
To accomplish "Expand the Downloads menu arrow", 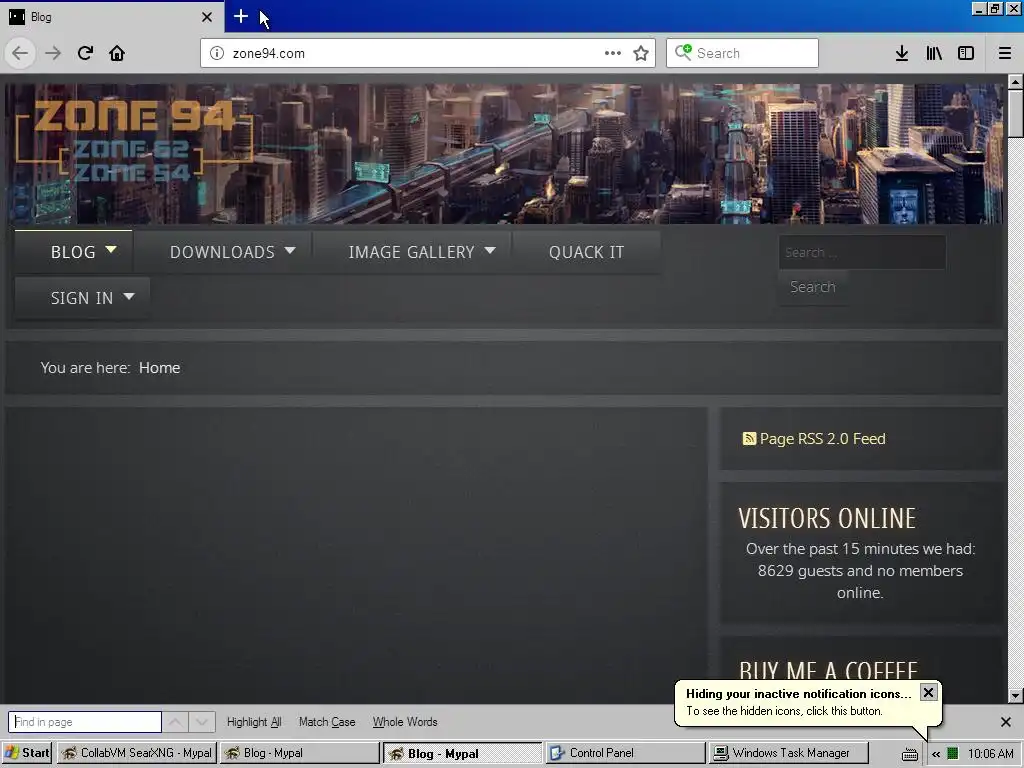I will point(290,250).
